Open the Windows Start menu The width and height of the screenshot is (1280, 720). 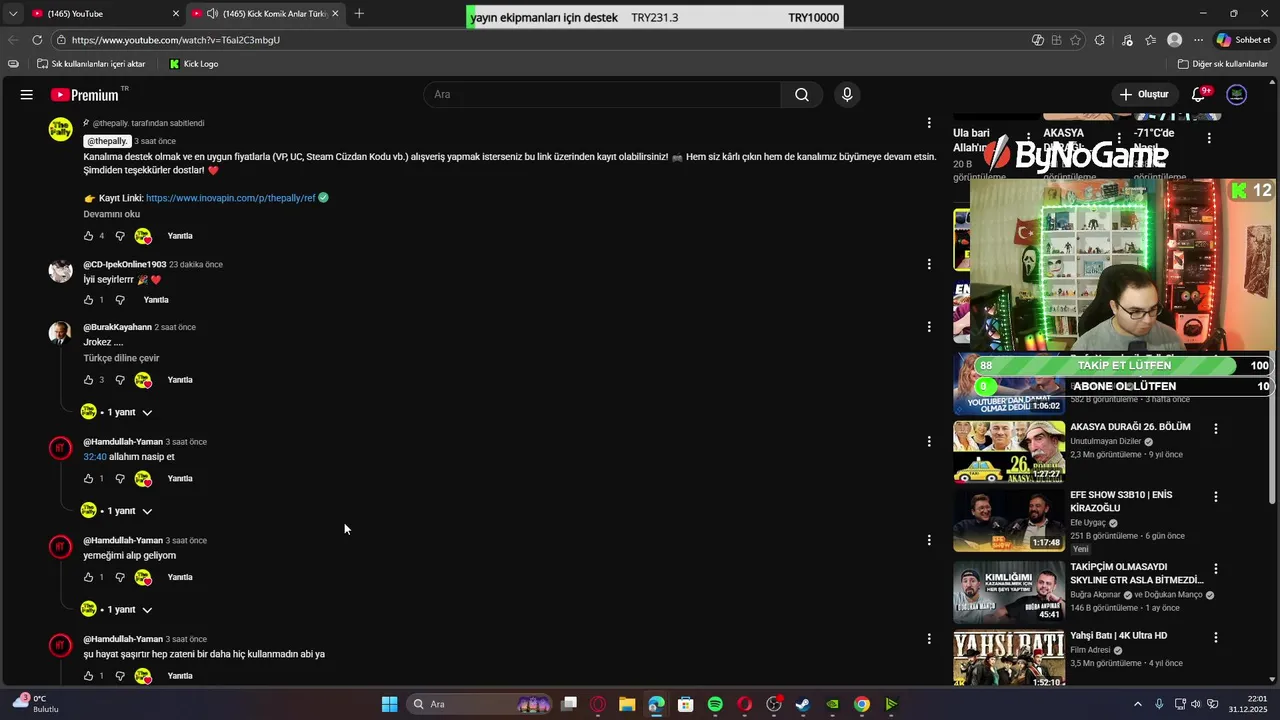click(x=389, y=704)
